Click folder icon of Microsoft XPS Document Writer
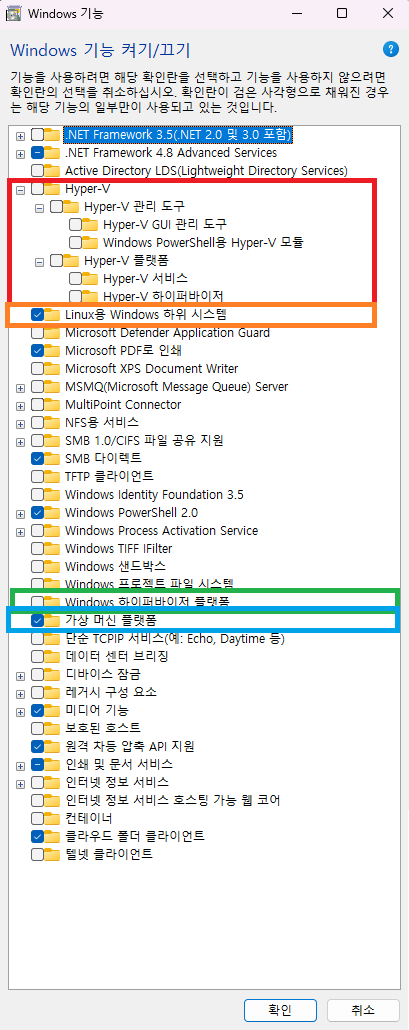This screenshot has width=409, height=1030. [x=53, y=369]
